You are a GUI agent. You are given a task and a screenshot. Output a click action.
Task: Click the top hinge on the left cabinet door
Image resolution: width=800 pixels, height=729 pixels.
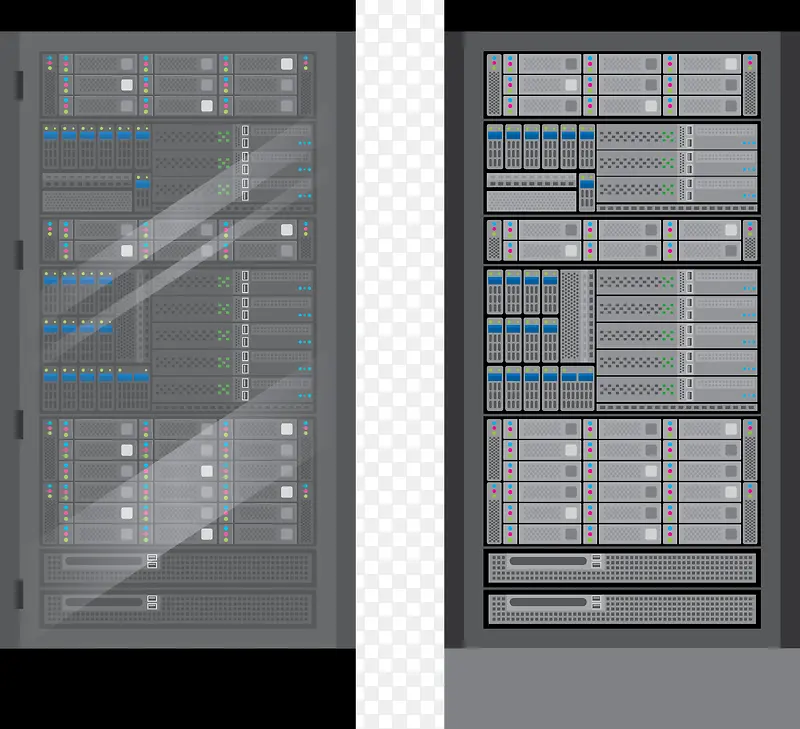click(x=18, y=85)
